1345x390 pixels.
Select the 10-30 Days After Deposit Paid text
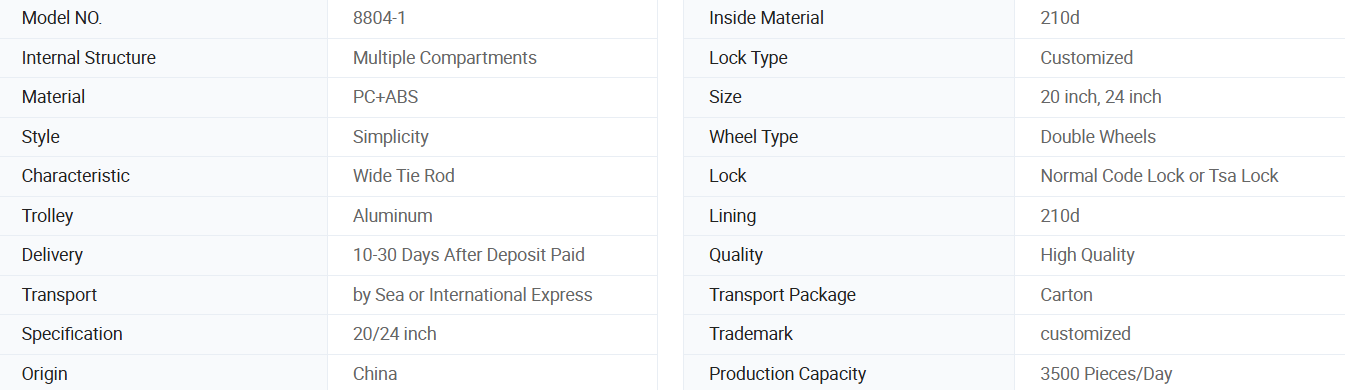point(469,255)
